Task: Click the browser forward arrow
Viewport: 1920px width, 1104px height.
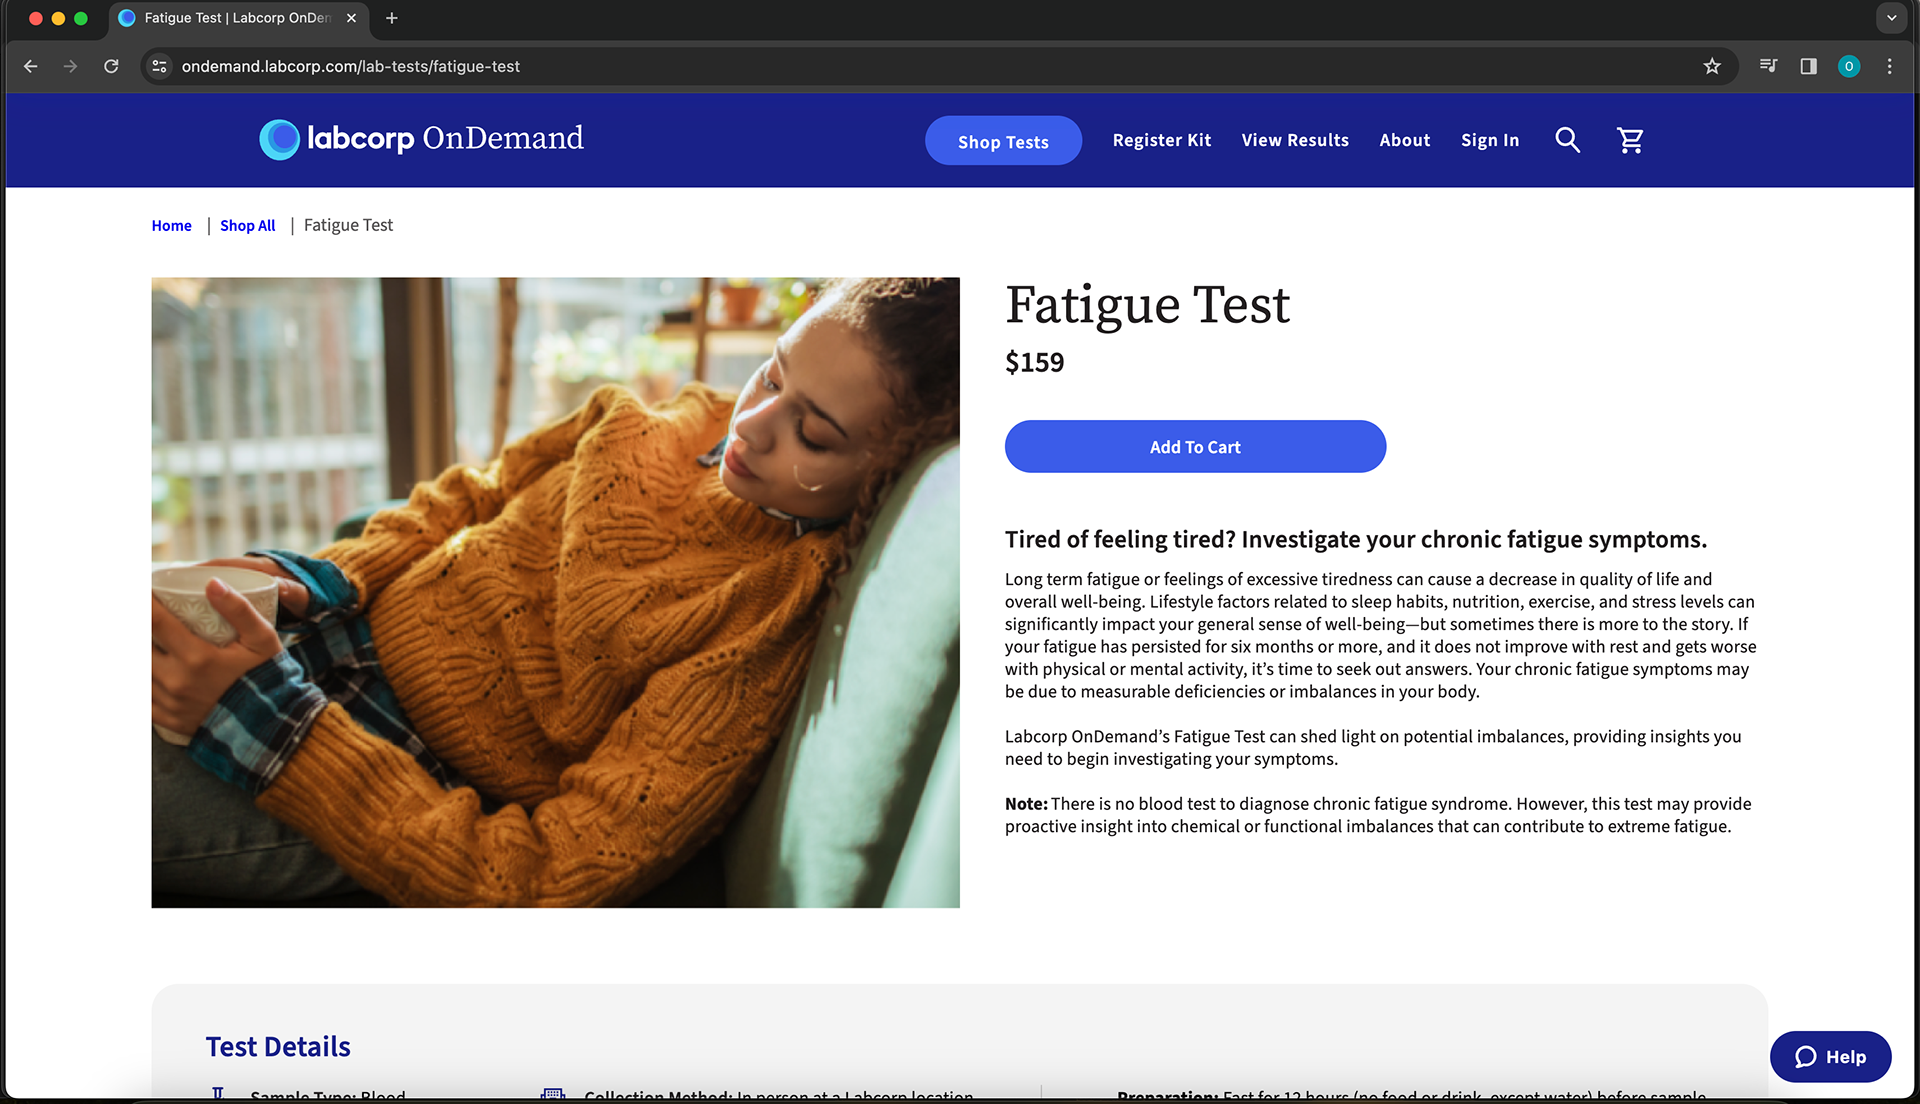Action: 70,66
